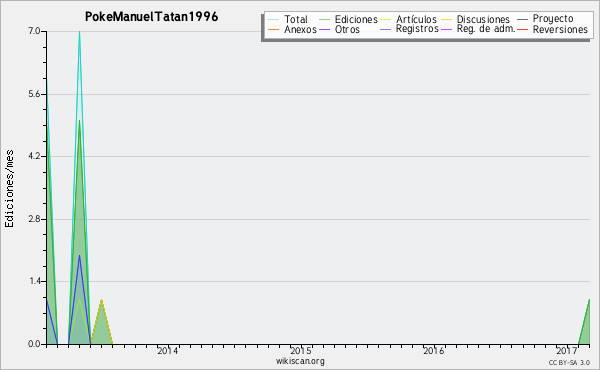Click the CC BY-SA 3.0 license text
This screenshot has height=370, width=600.
click(569, 362)
